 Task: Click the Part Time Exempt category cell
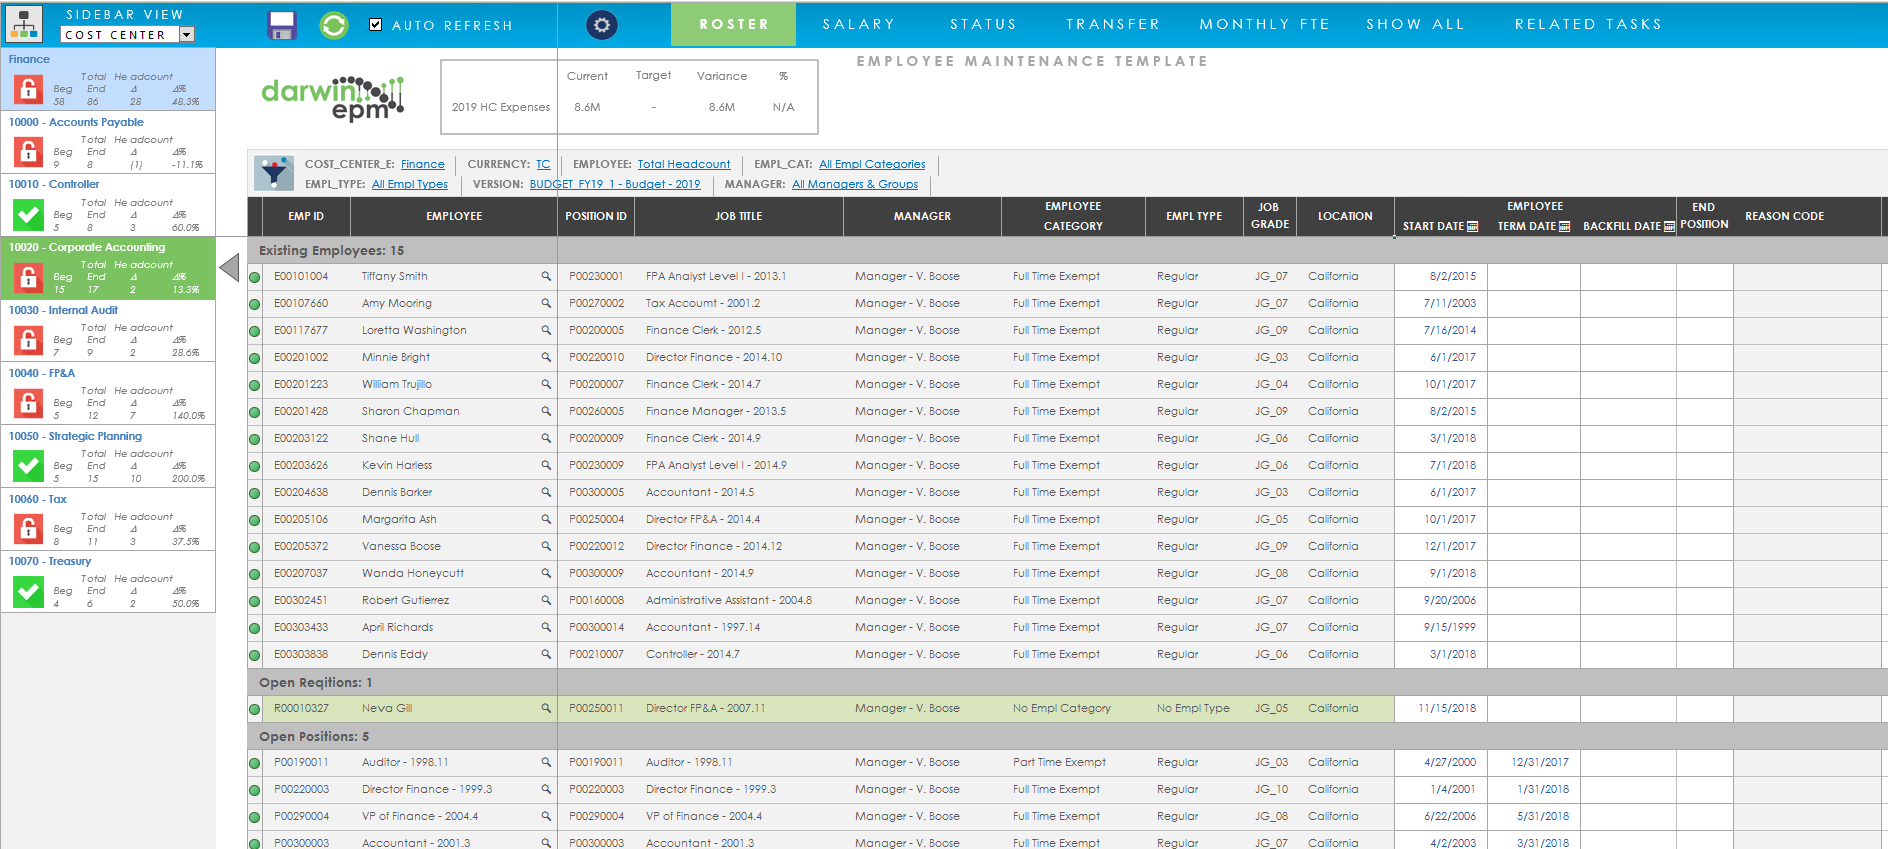(x=1059, y=762)
